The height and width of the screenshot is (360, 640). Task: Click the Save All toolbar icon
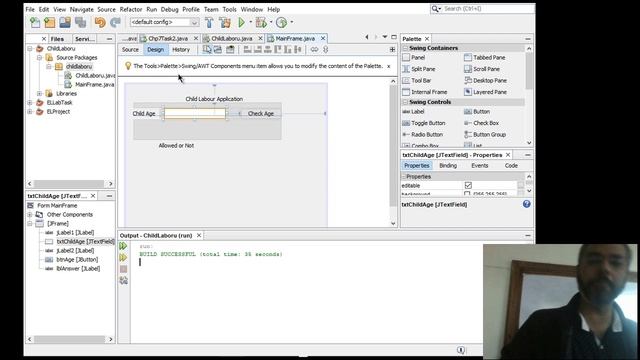coord(80,22)
